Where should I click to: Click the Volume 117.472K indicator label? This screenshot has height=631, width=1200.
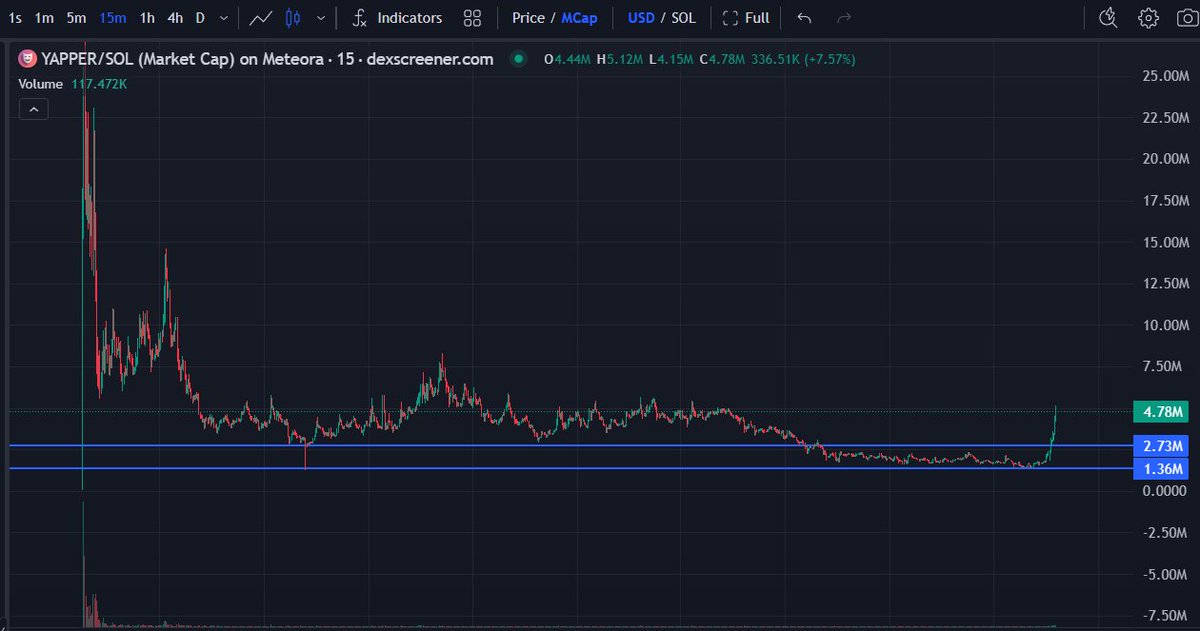coord(73,84)
